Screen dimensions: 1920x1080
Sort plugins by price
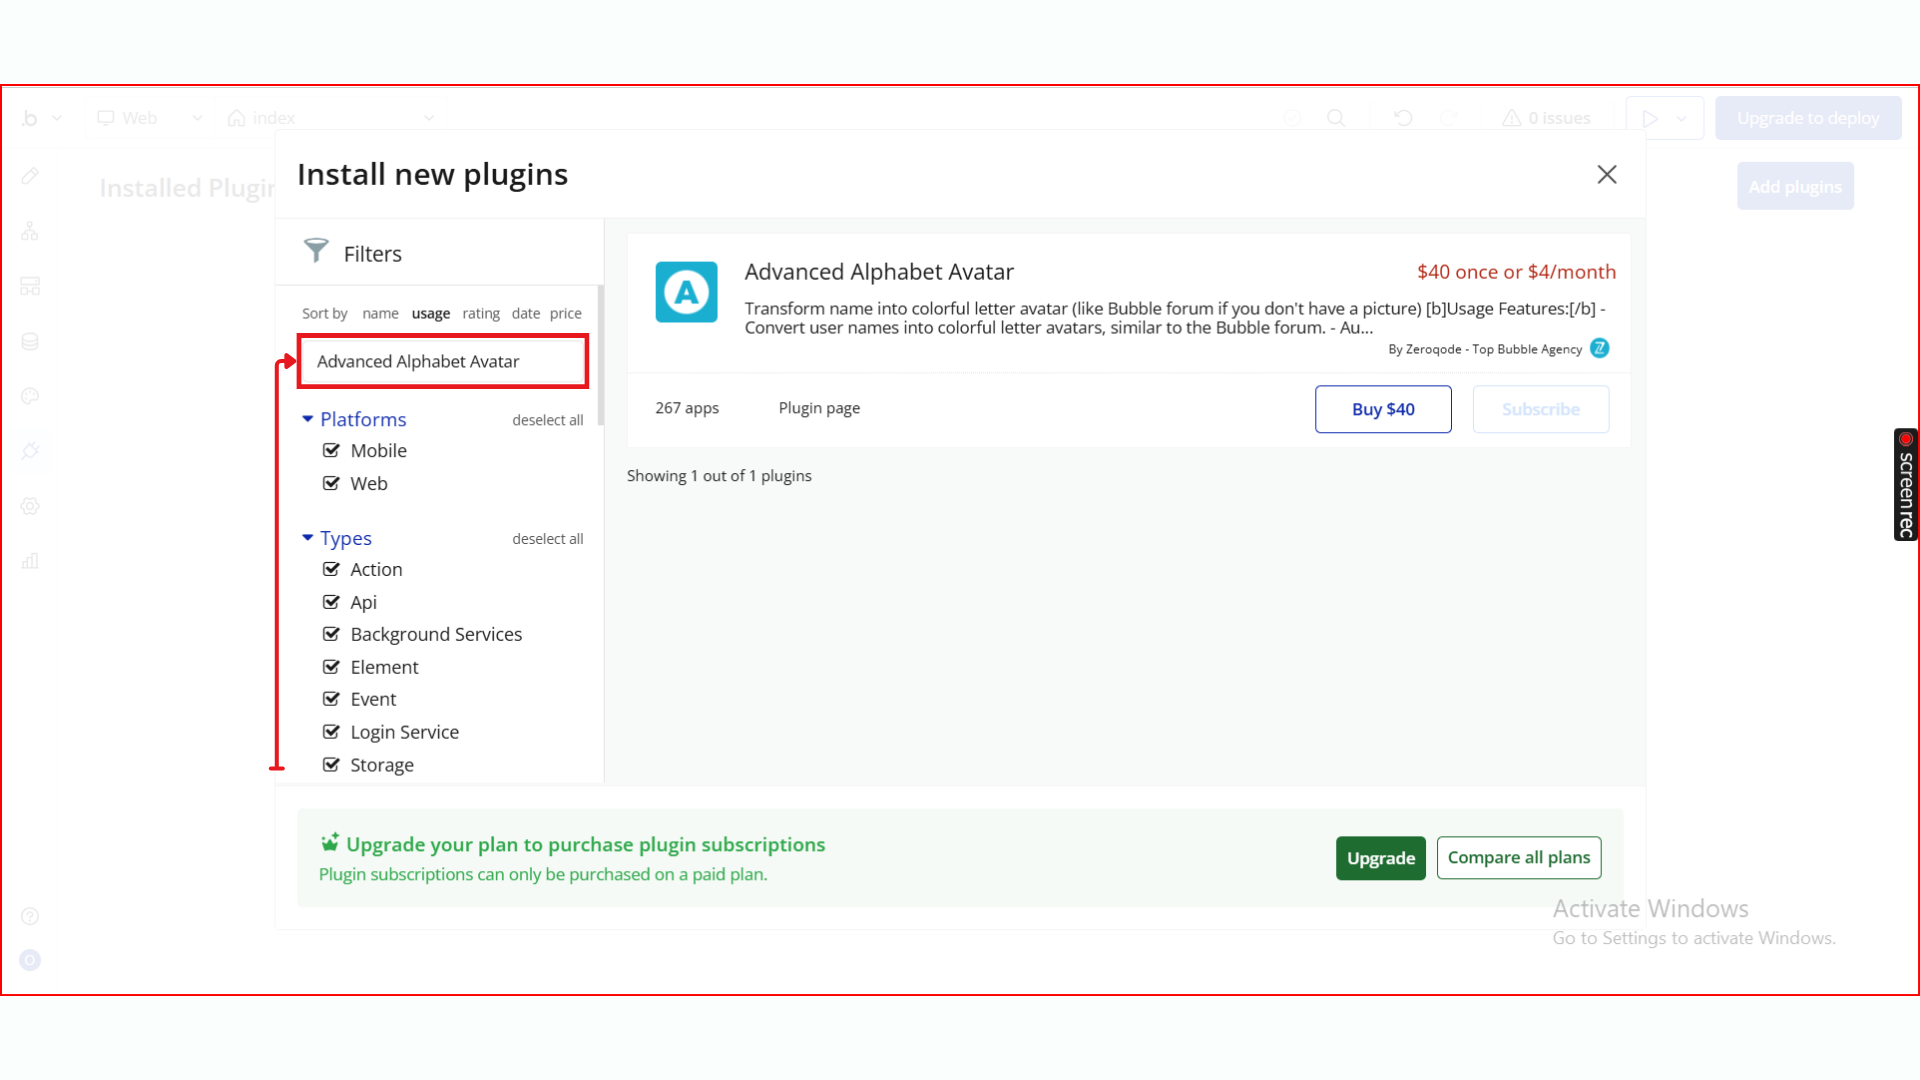(565, 313)
